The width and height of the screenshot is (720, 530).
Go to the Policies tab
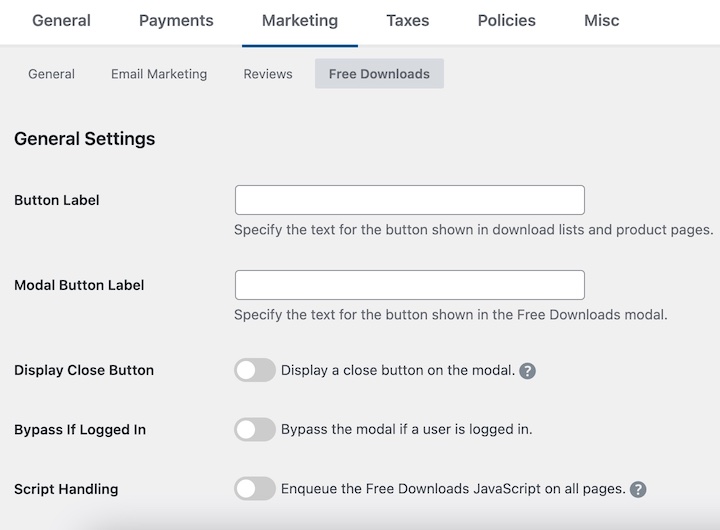pos(506,21)
